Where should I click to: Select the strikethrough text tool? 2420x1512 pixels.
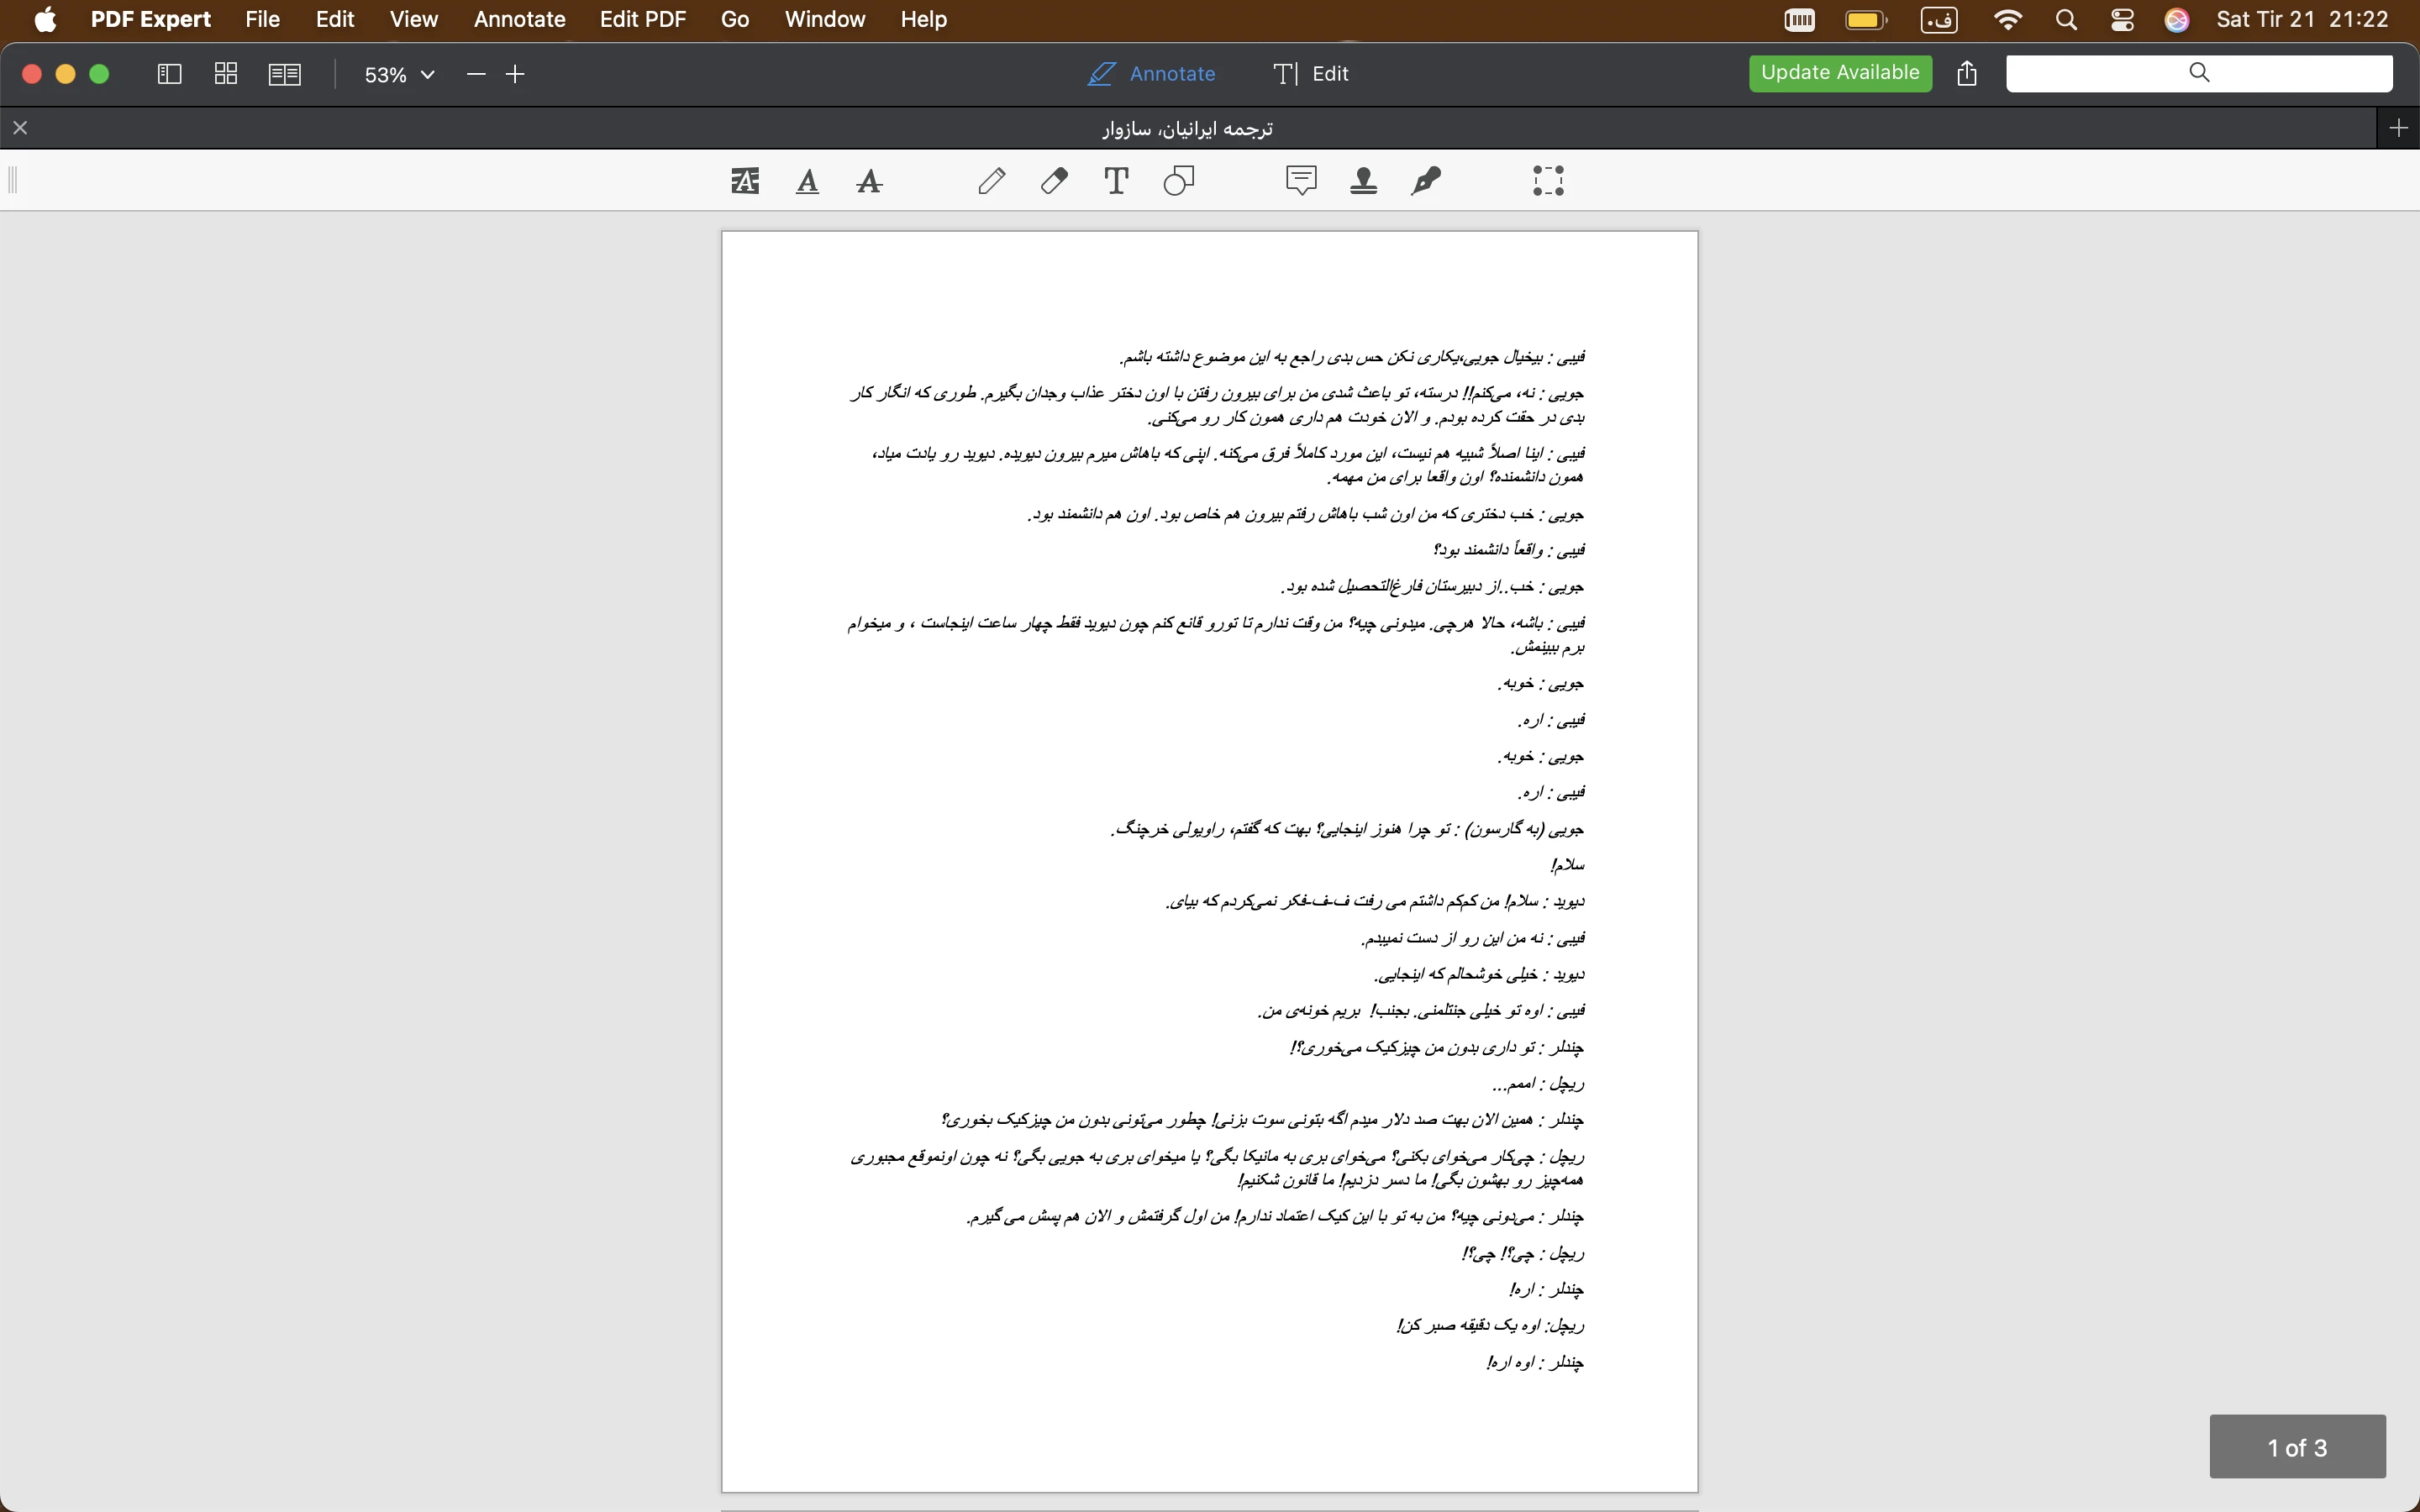pos(869,181)
